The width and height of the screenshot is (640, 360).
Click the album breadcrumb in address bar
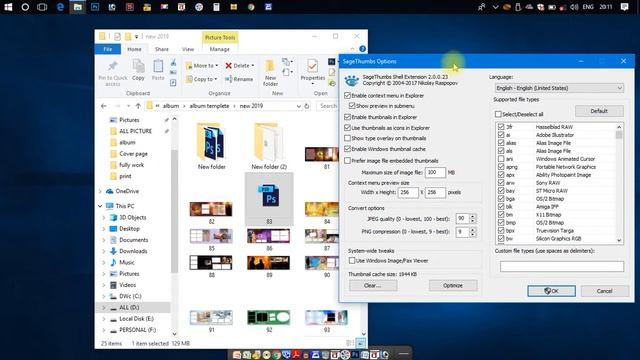[171, 106]
